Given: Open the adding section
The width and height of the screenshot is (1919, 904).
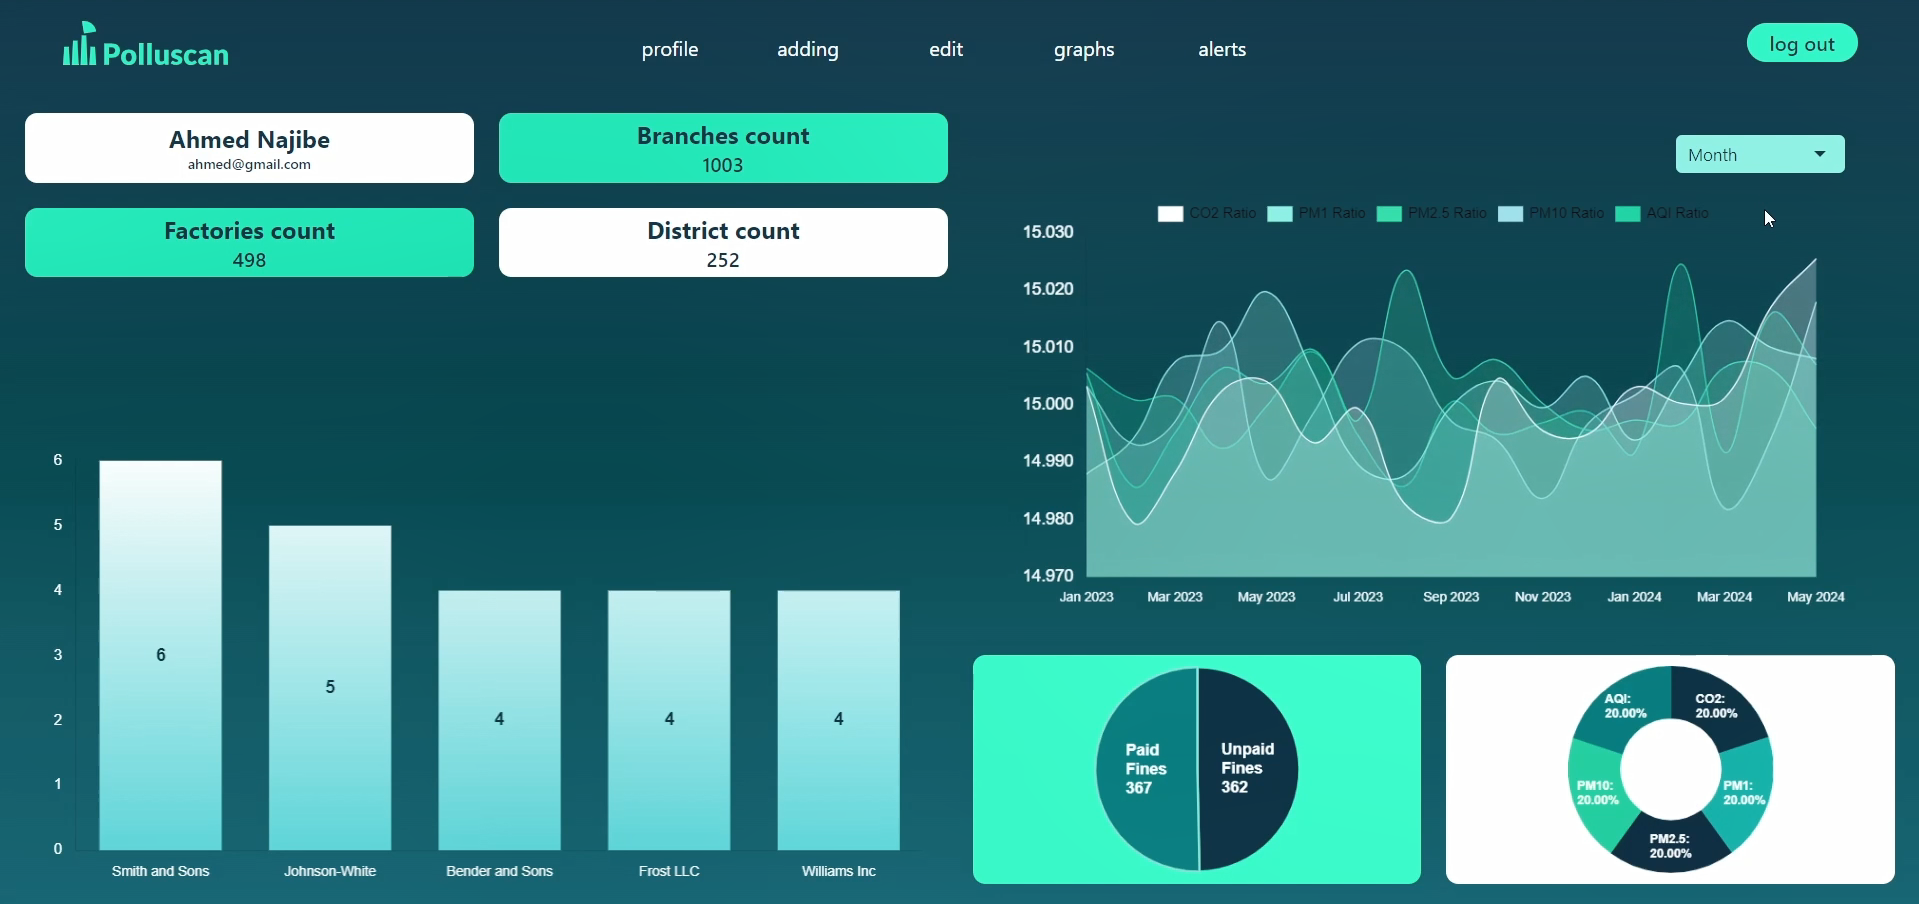Looking at the screenshot, I should (x=807, y=49).
